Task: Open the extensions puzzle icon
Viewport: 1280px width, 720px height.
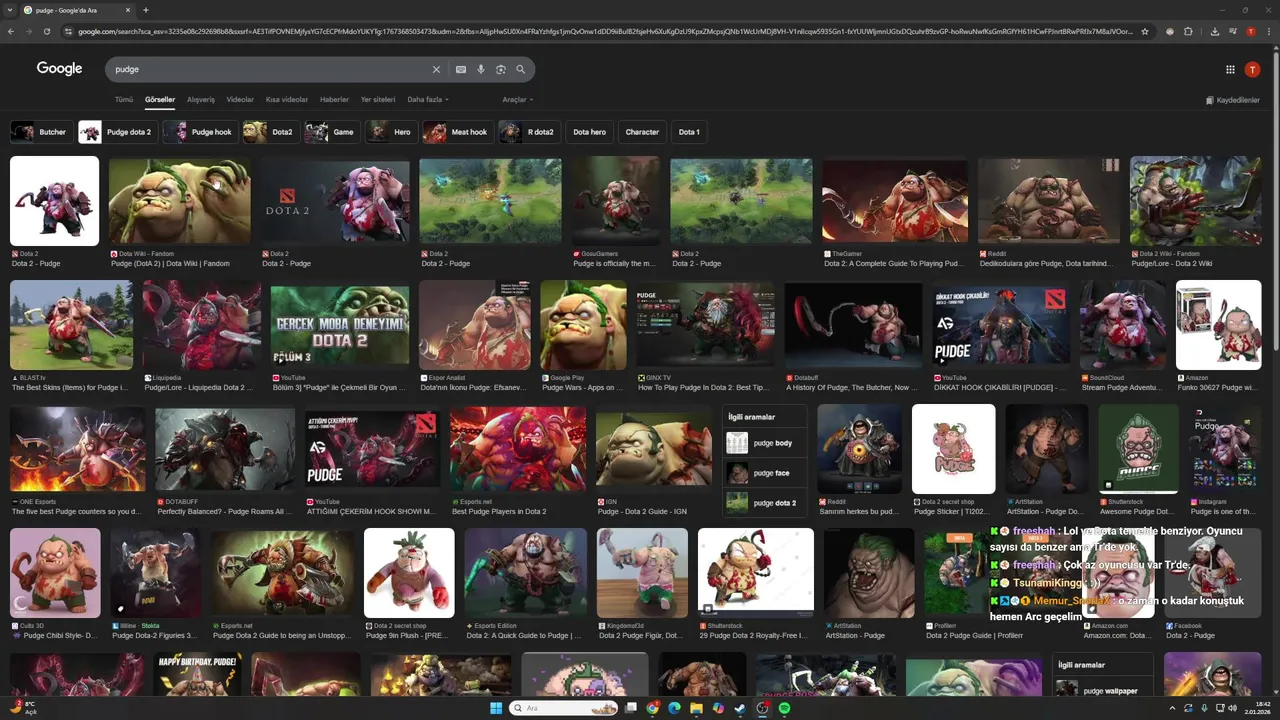Action: click(1188, 31)
